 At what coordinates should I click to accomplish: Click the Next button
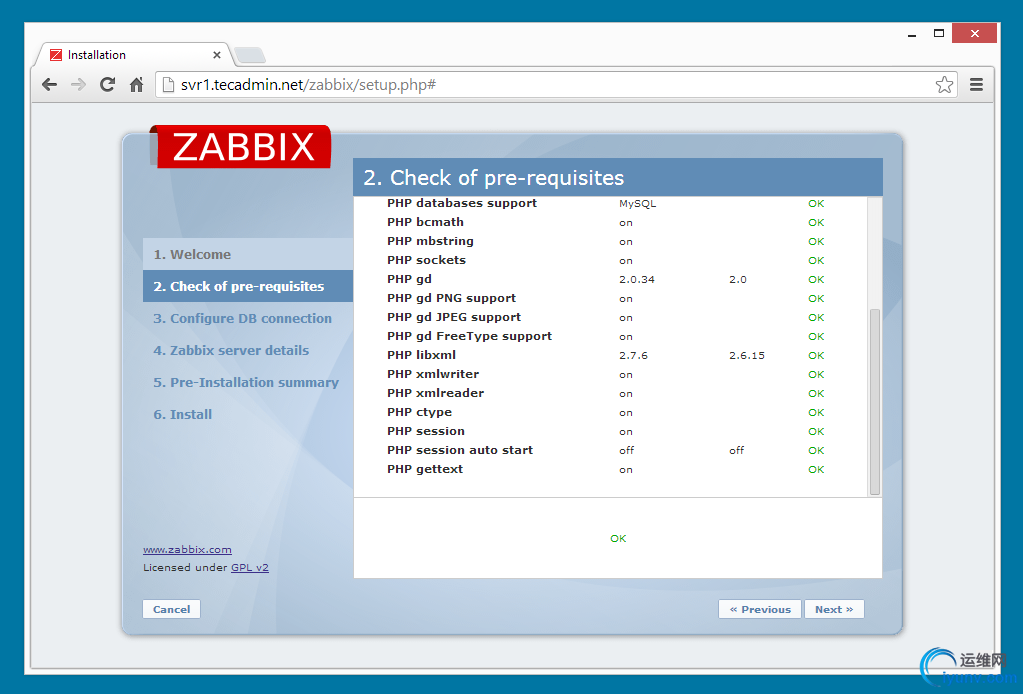(x=834, y=609)
